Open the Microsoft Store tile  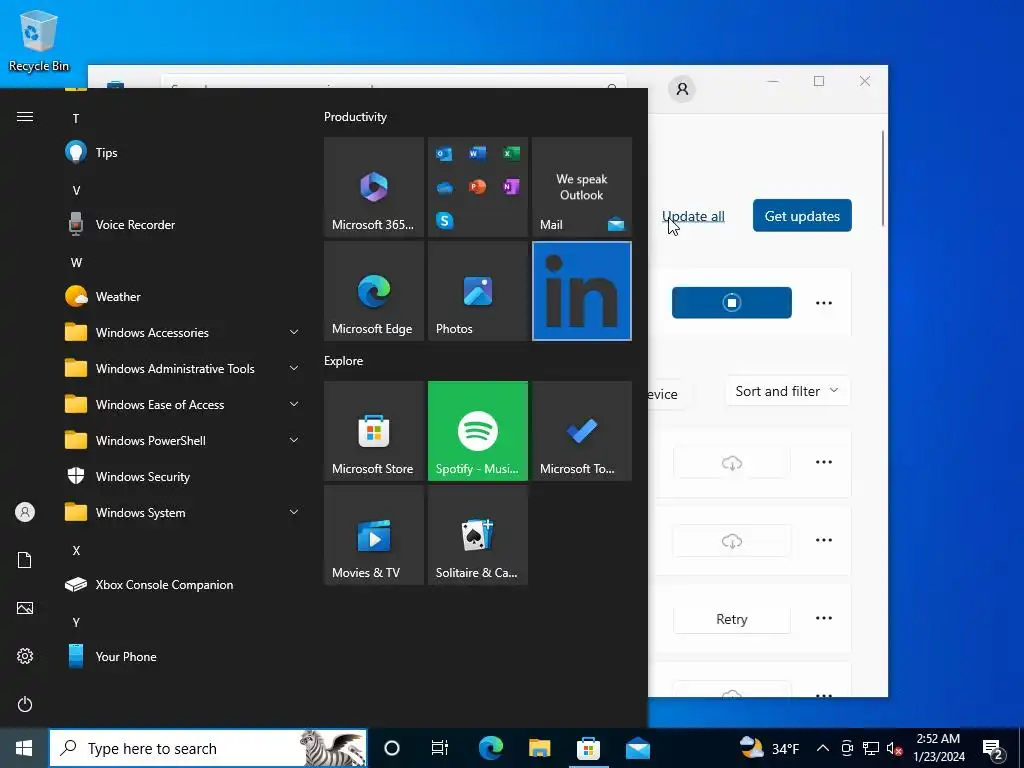(374, 431)
